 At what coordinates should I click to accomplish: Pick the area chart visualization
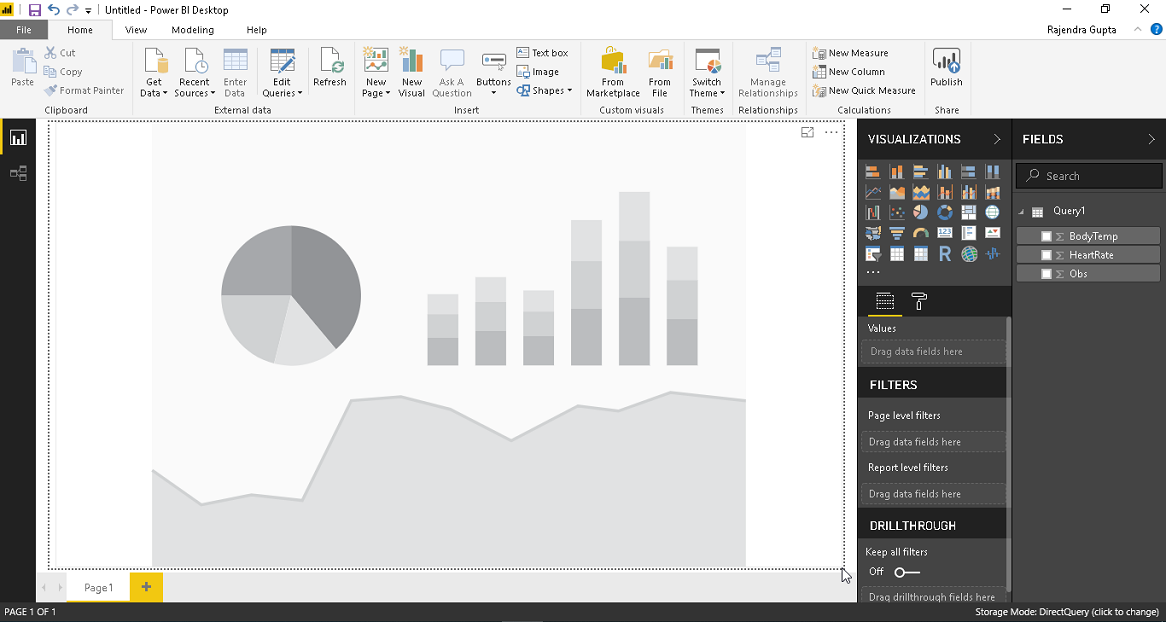click(897, 193)
